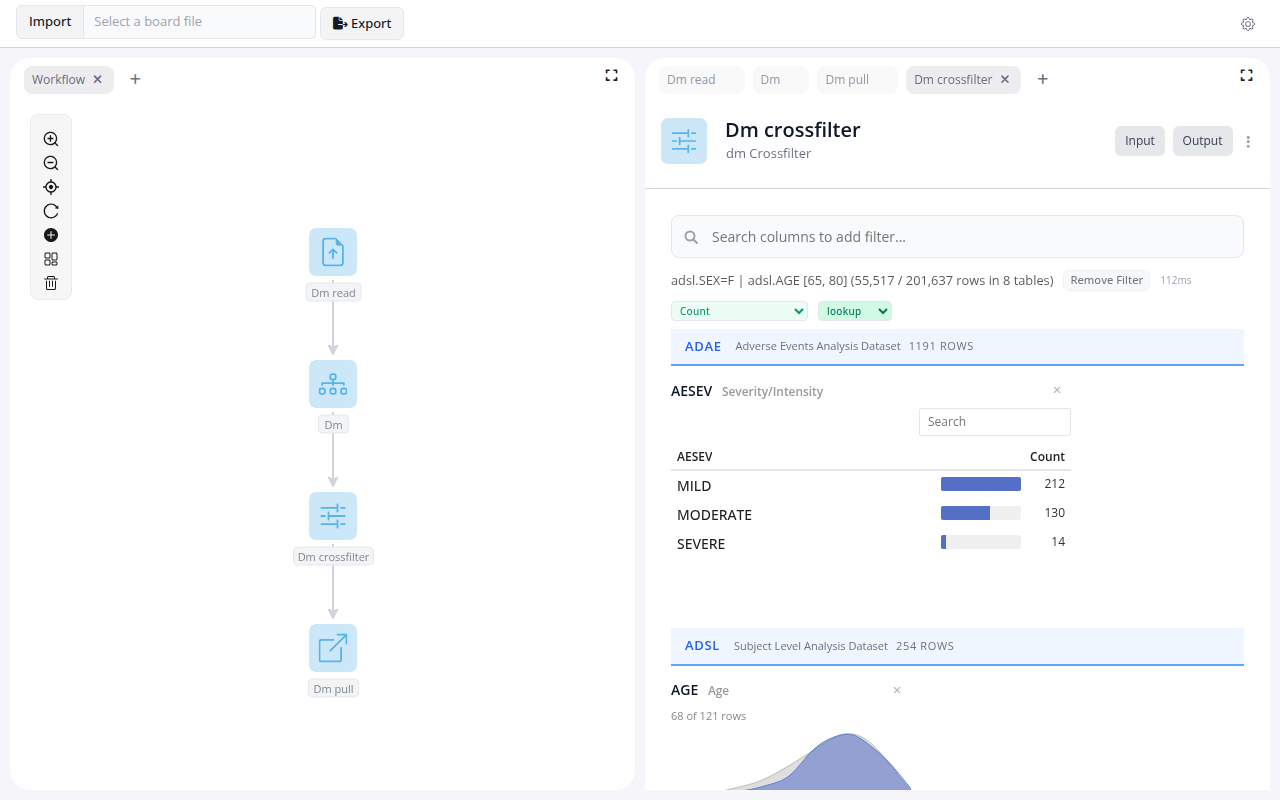Open the Dm crossfilter kebab menu
The width and height of the screenshot is (1280, 800).
point(1248,142)
